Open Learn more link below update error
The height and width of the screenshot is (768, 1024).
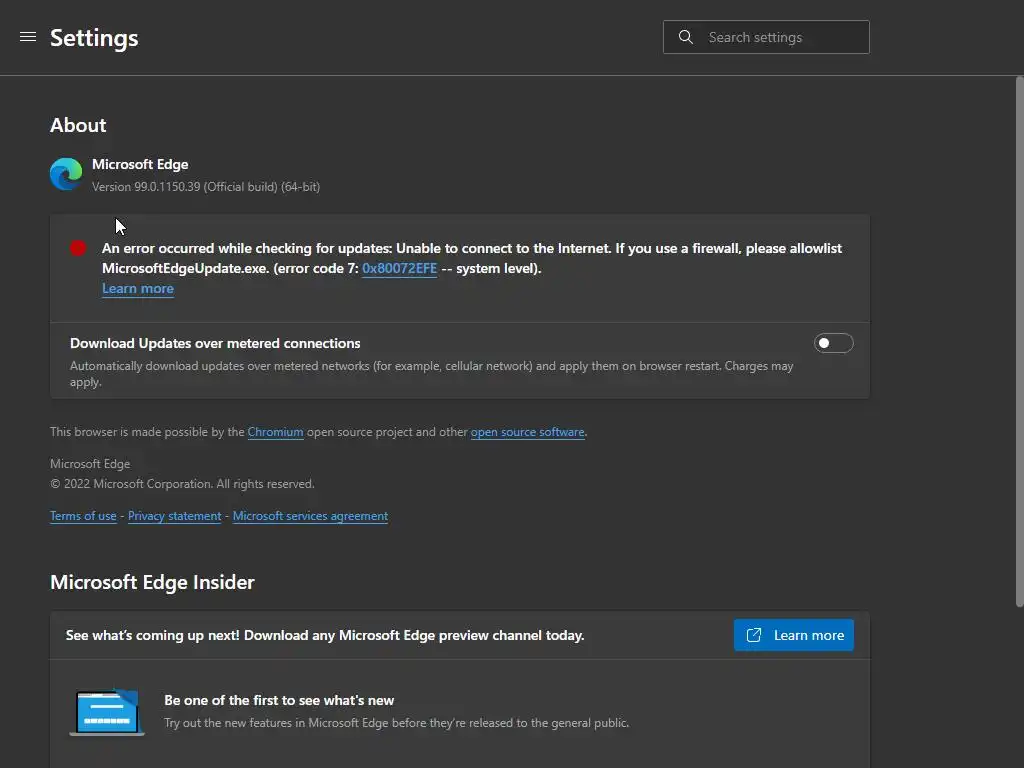coord(138,288)
